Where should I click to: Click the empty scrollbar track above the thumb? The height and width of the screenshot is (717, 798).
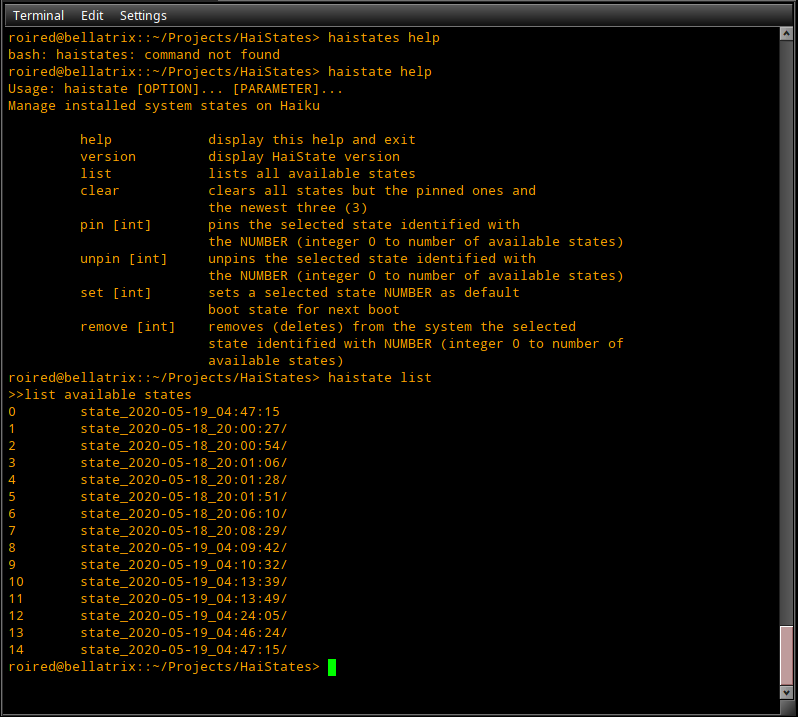[786, 331]
